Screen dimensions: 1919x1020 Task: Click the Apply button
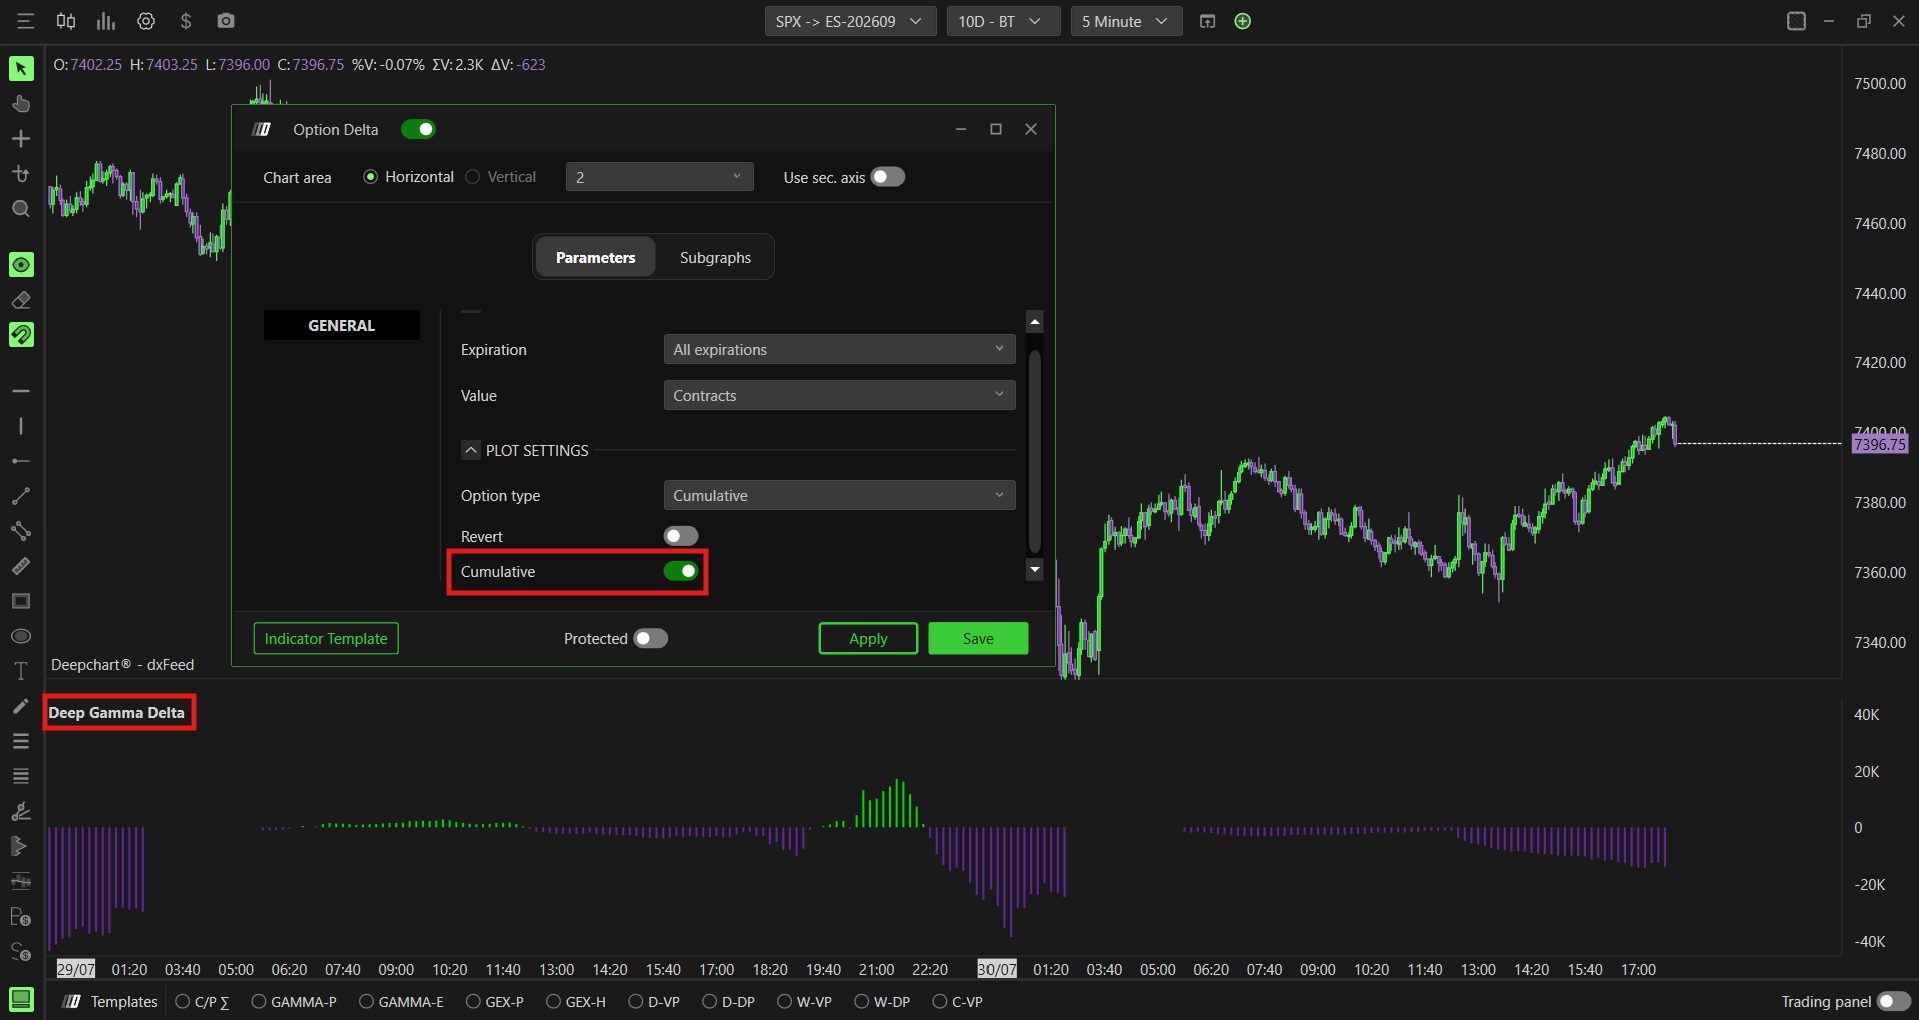click(x=868, y=638)
